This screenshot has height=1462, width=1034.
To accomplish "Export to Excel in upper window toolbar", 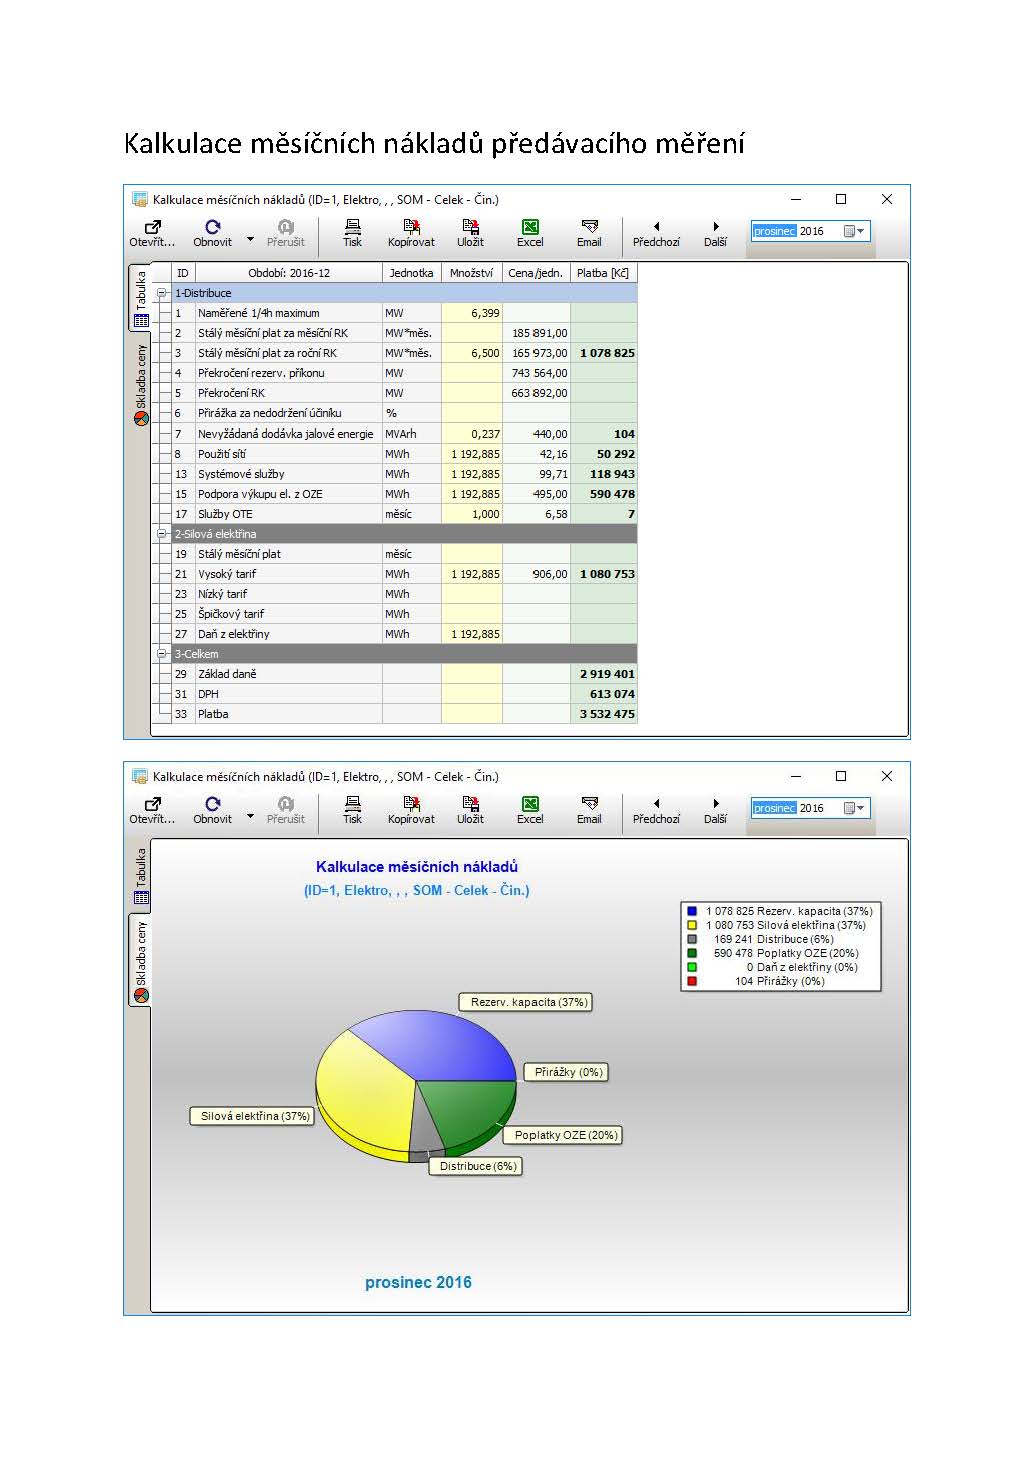I will click(530, 227).
